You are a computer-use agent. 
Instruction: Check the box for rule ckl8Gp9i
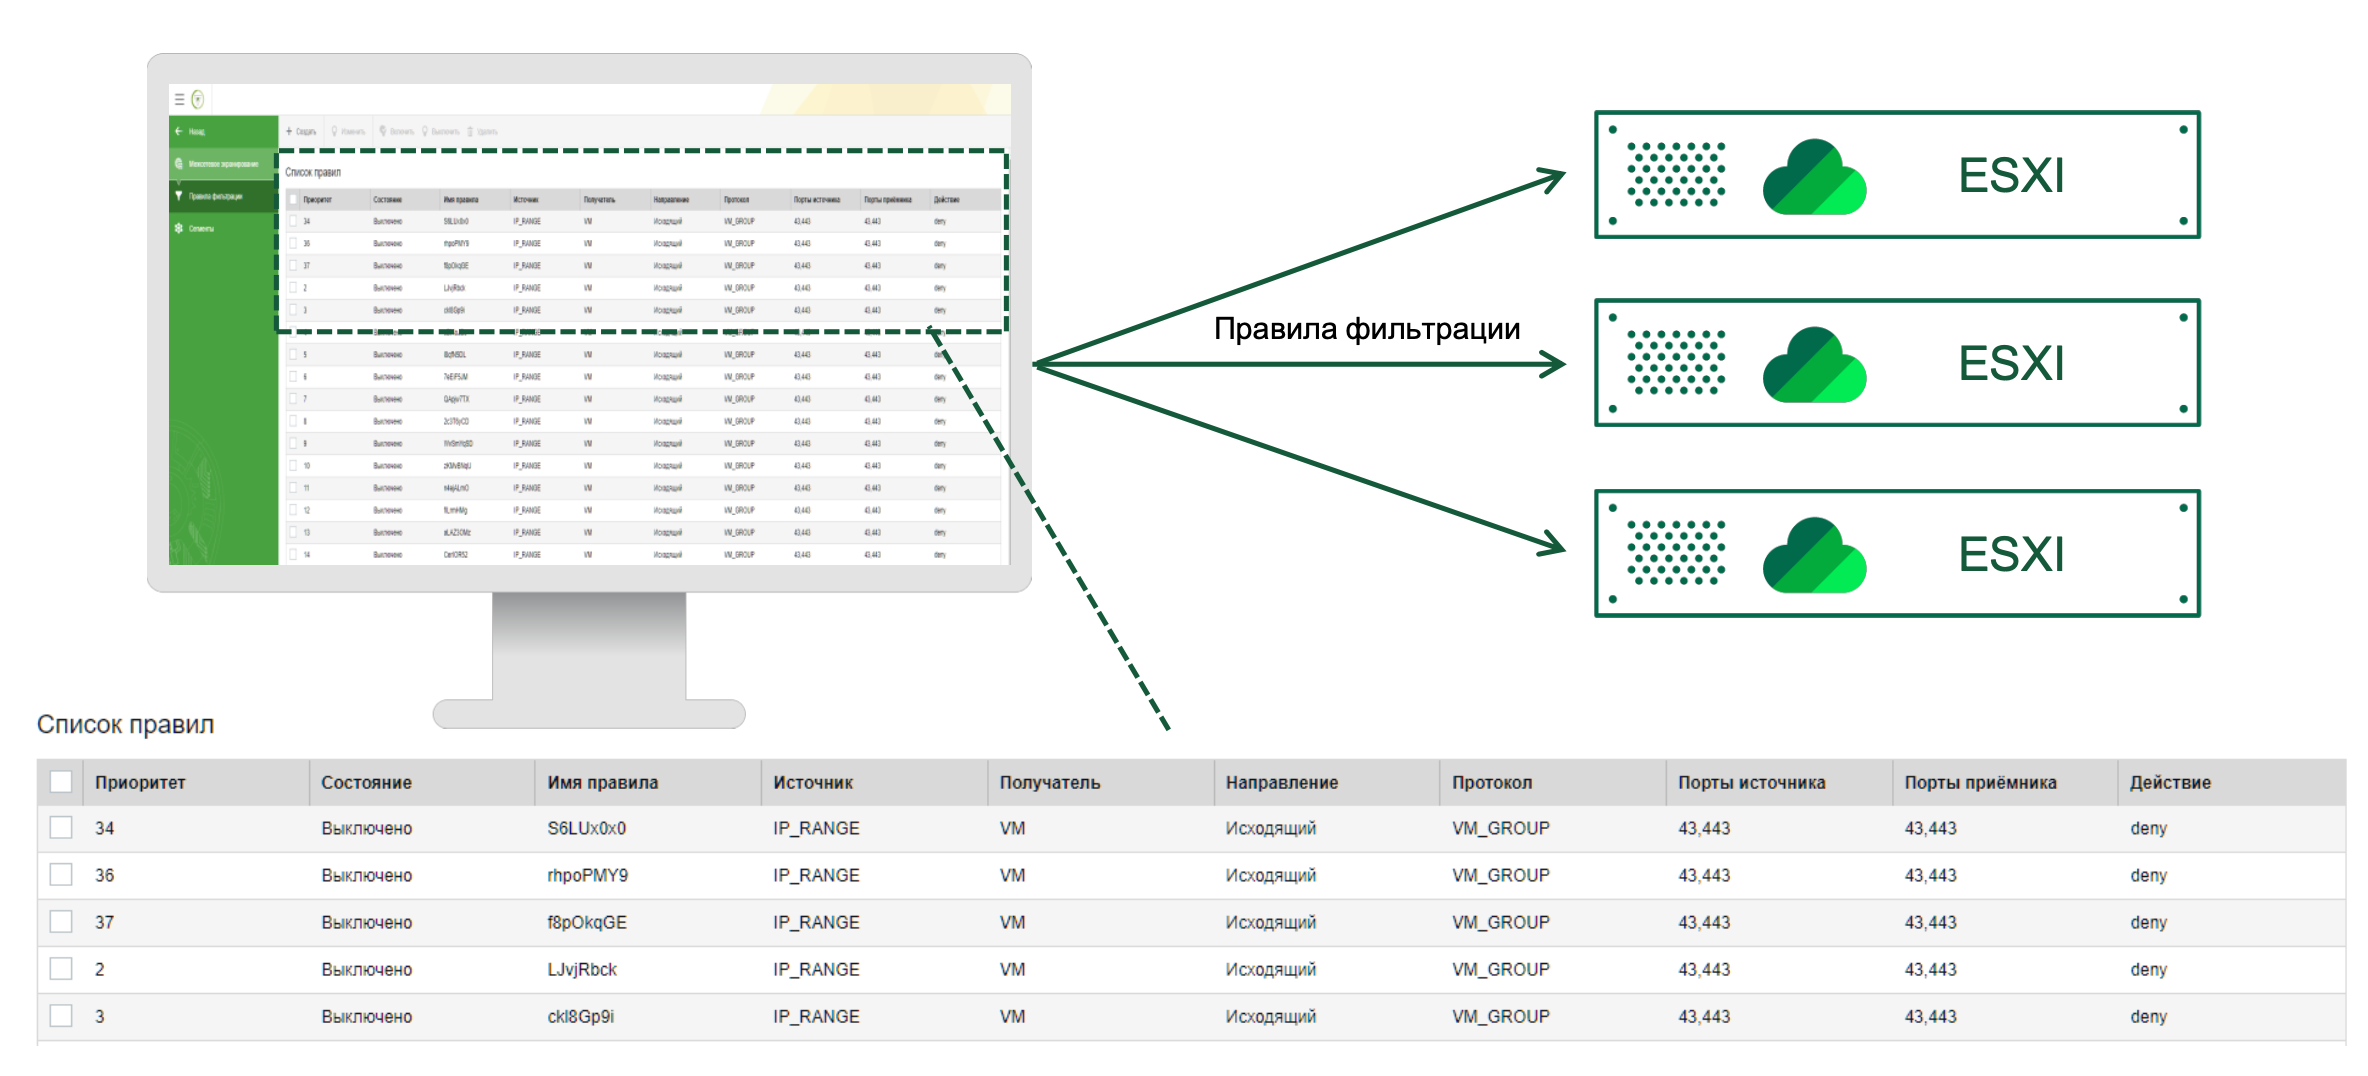pyautogui.click(x=61, y=1016)
